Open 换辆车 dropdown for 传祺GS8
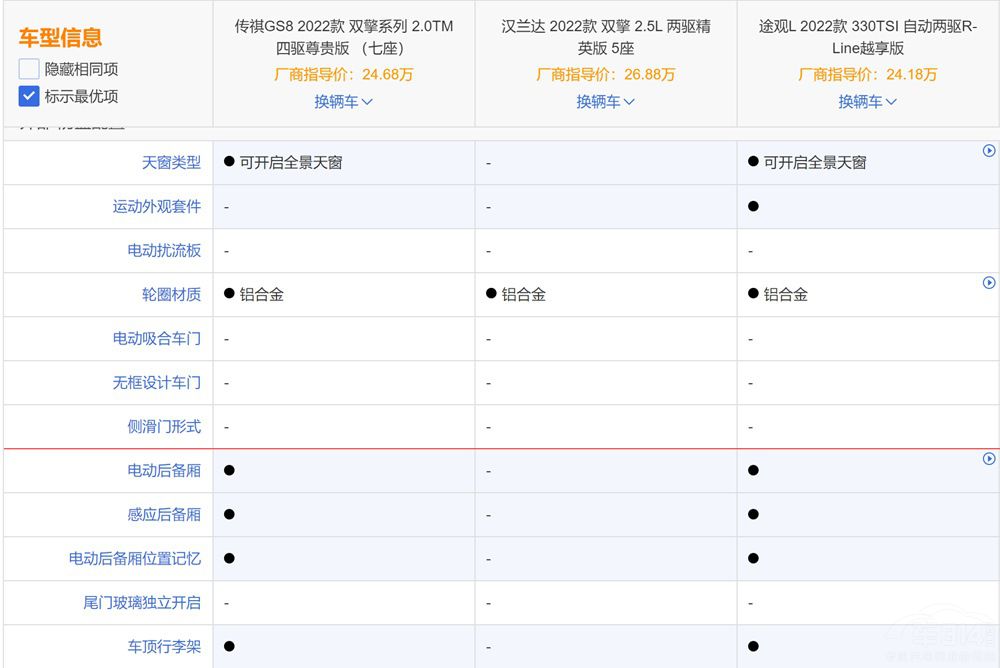 click(343, 101)
